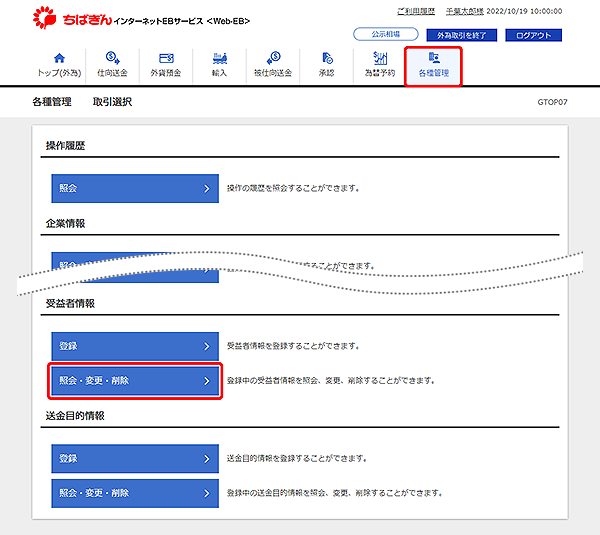Click 送金目的情報 登録 button
Screen dimensions: 600x535
coord(135,458)
